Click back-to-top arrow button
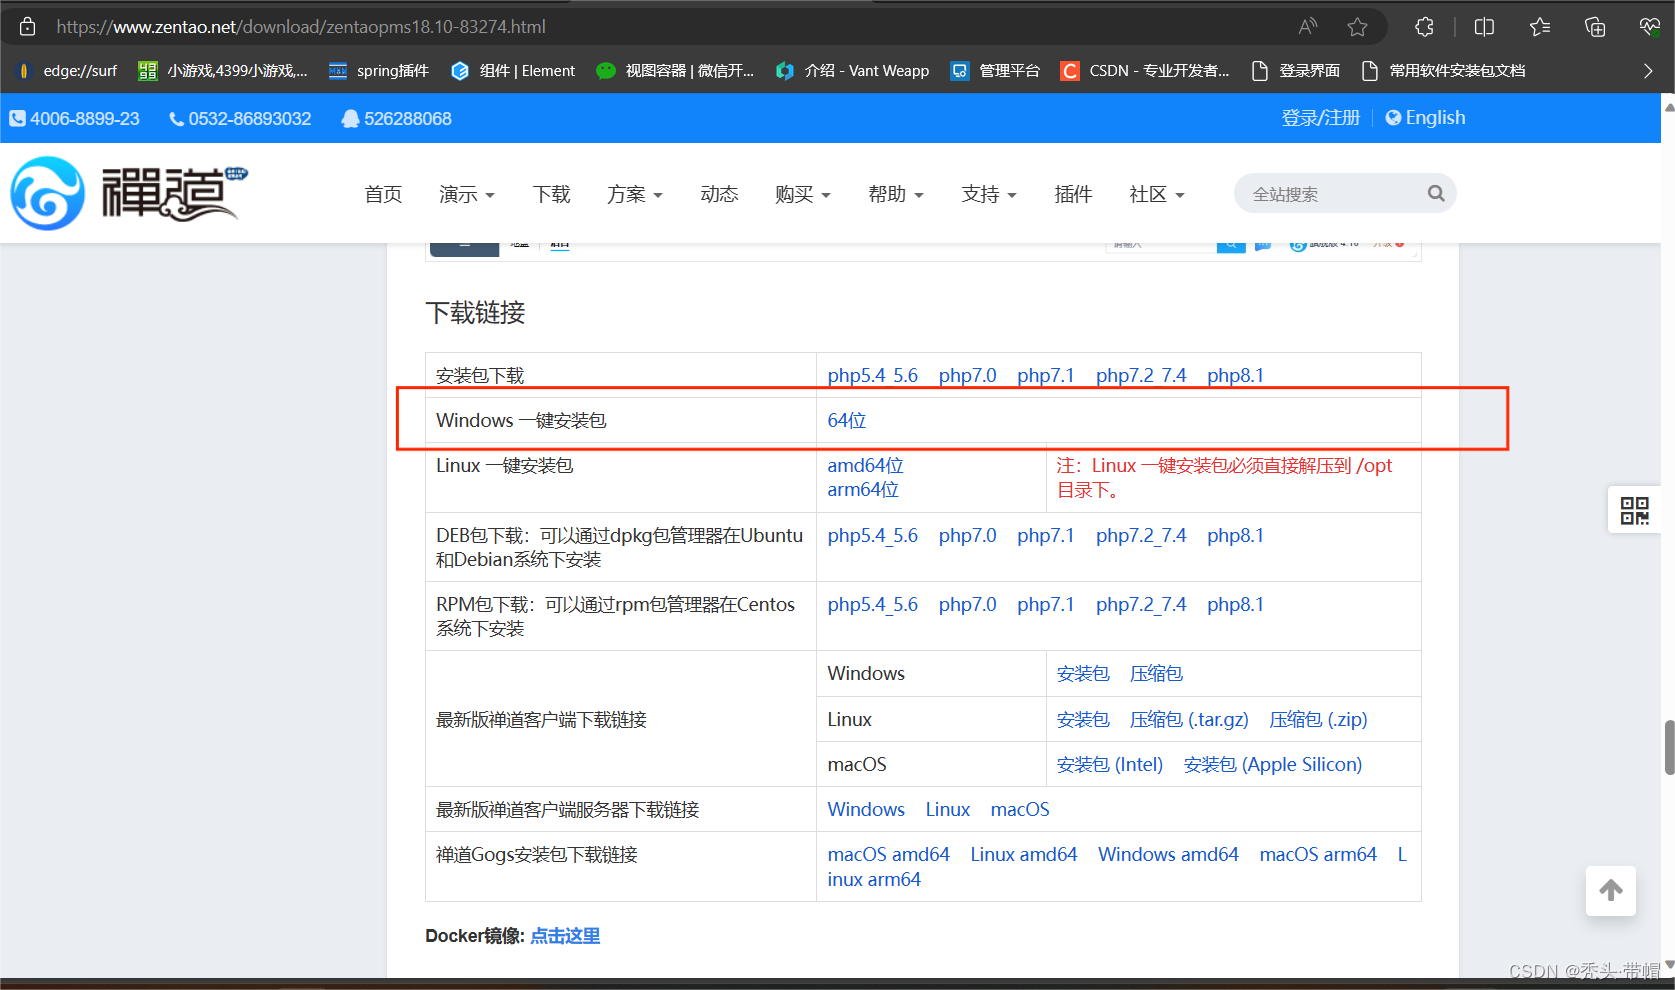1675x990 pixels. 1611,890
